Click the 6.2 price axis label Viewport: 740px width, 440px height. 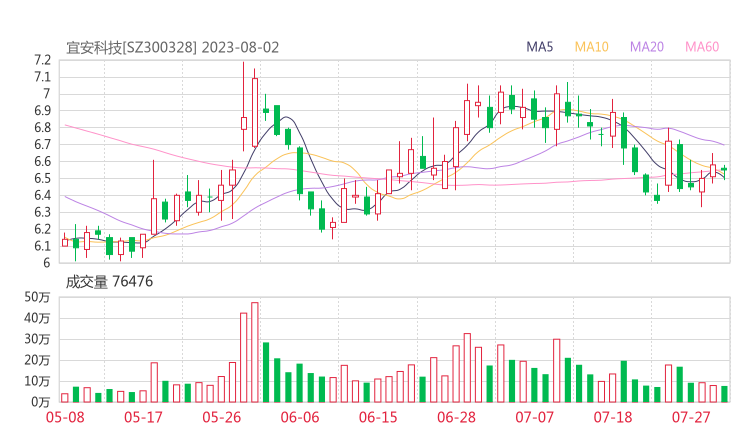tap(42, 229)
